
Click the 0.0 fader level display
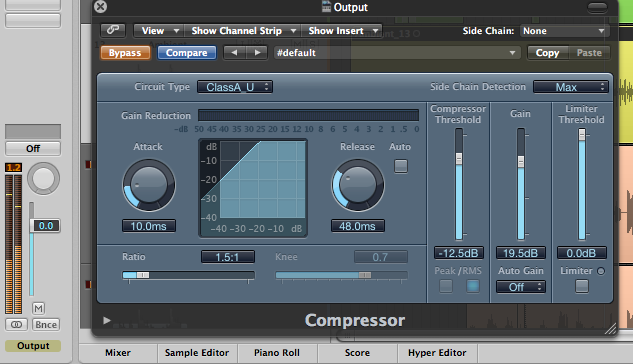(46, 226)
